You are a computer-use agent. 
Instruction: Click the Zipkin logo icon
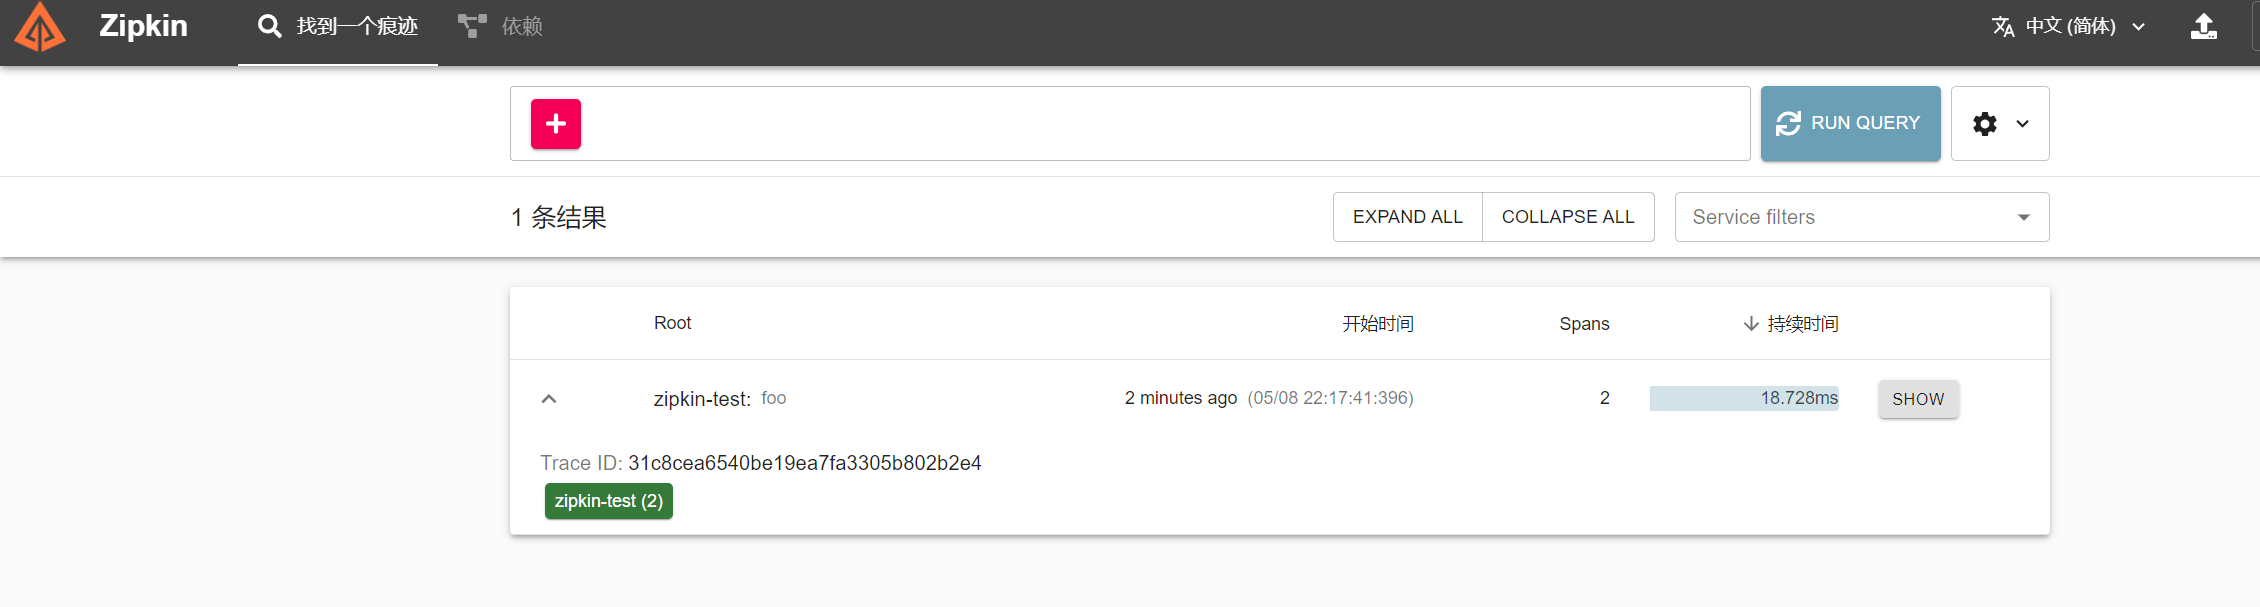tap(40, 27)
